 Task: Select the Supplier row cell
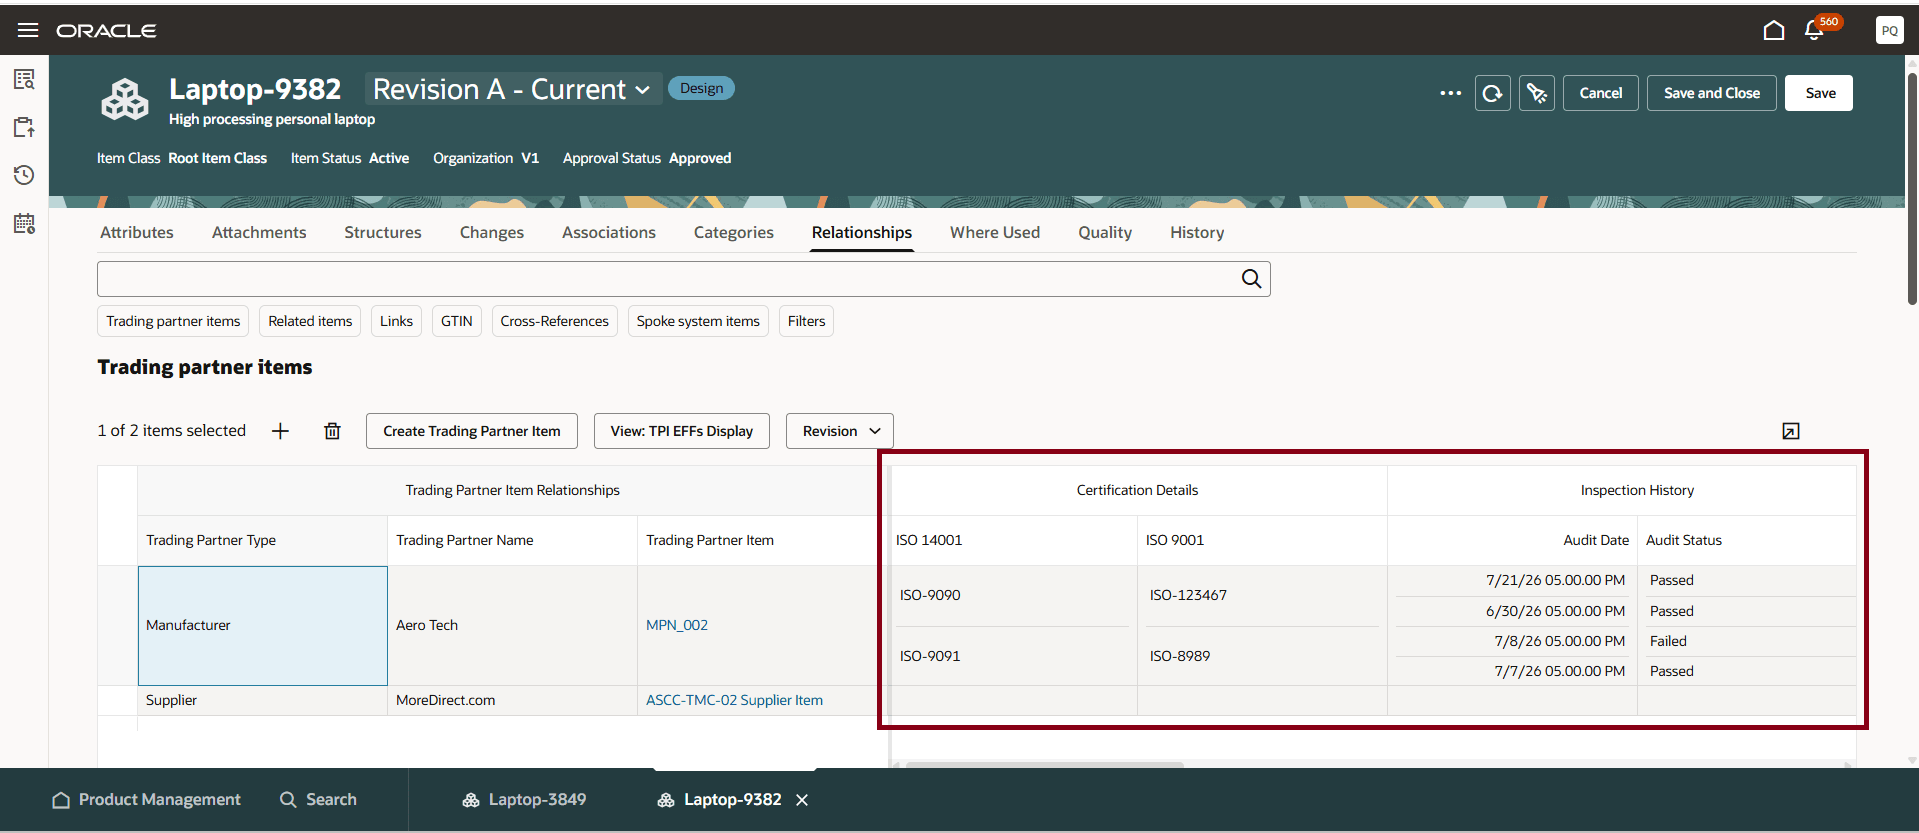[x=263, y=700]
